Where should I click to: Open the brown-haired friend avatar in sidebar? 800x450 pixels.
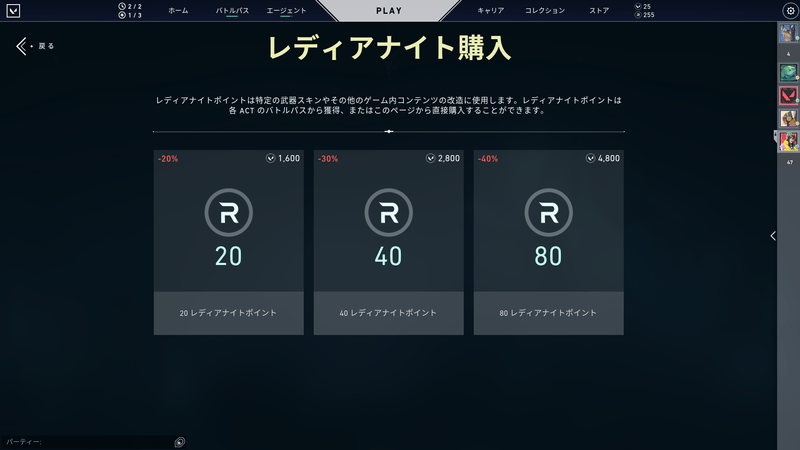(788, 118)
